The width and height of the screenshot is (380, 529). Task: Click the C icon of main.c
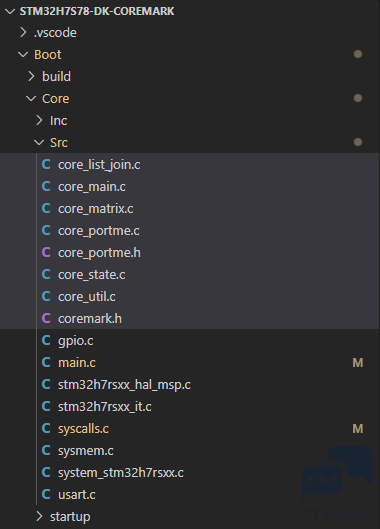(x=46, y=362)
